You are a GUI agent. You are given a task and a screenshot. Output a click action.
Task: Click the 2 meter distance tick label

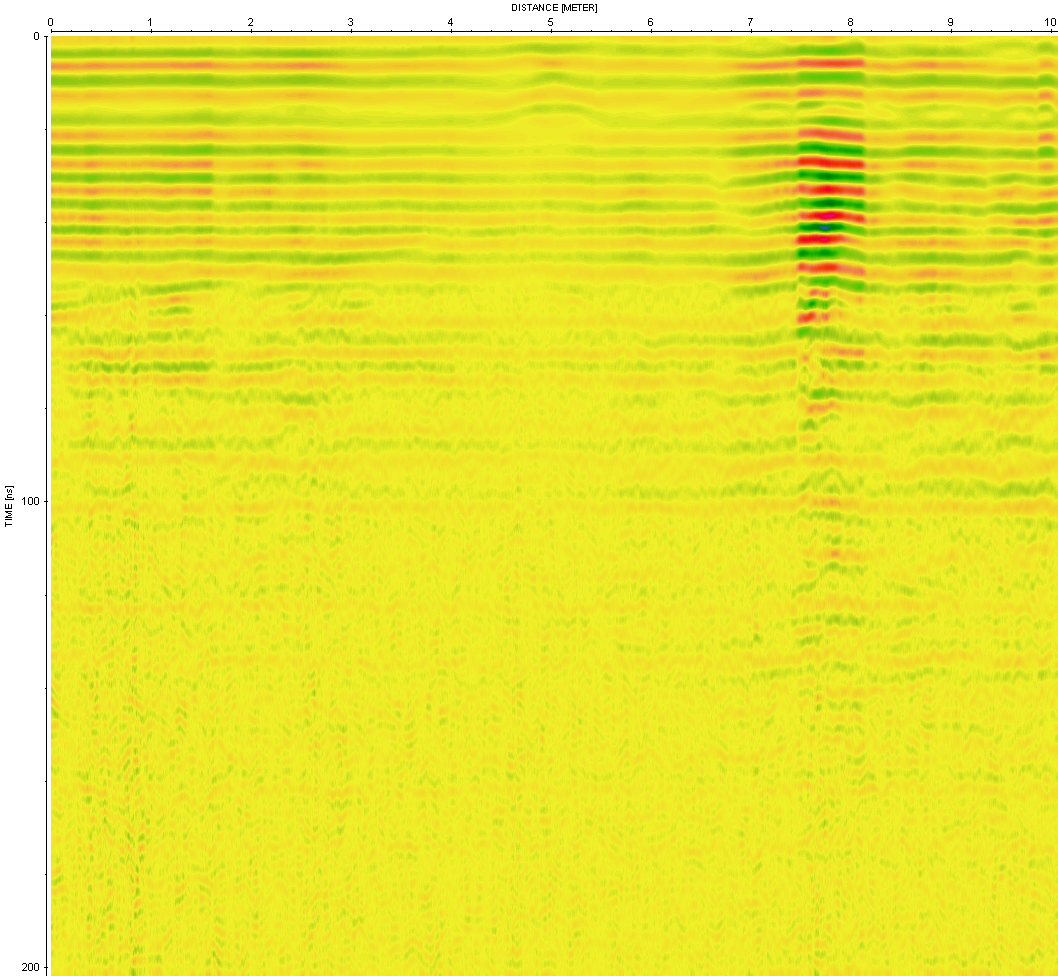click(x=250, y=22)
